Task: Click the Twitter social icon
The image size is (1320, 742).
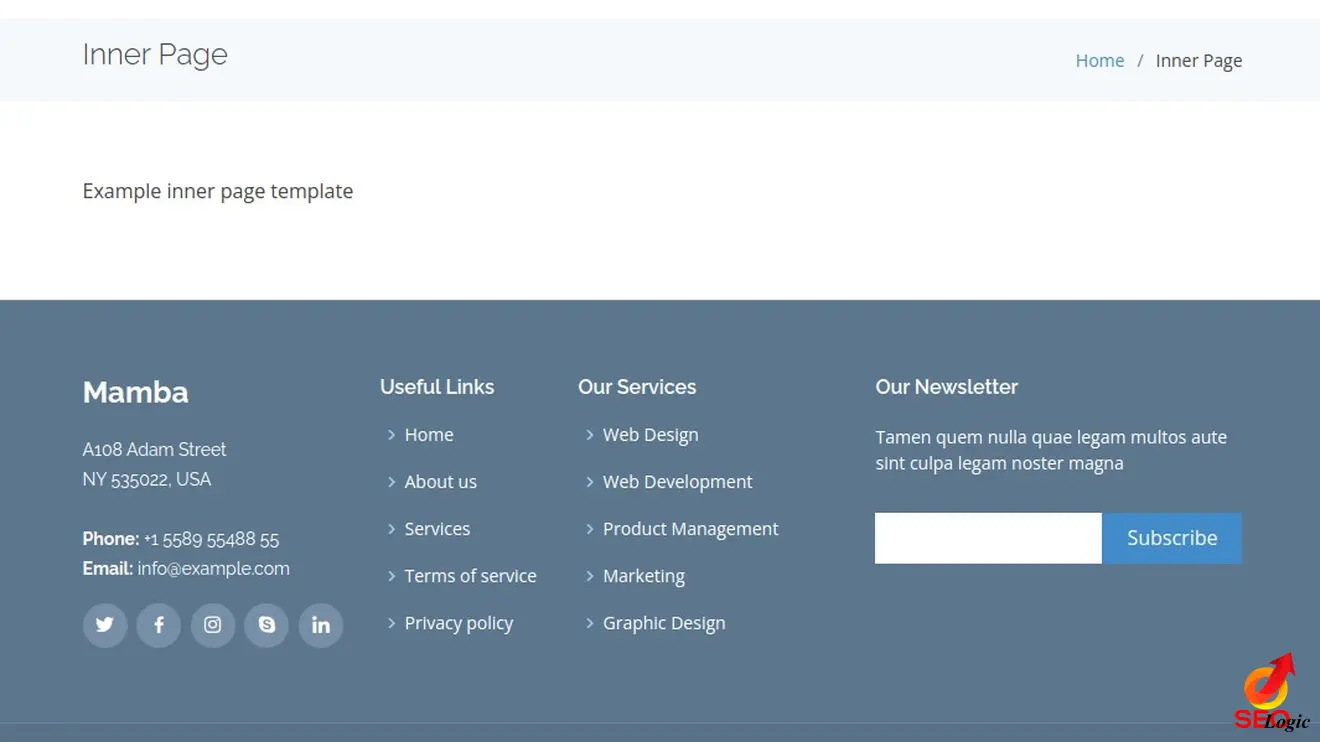Action: tap(105, 625)
